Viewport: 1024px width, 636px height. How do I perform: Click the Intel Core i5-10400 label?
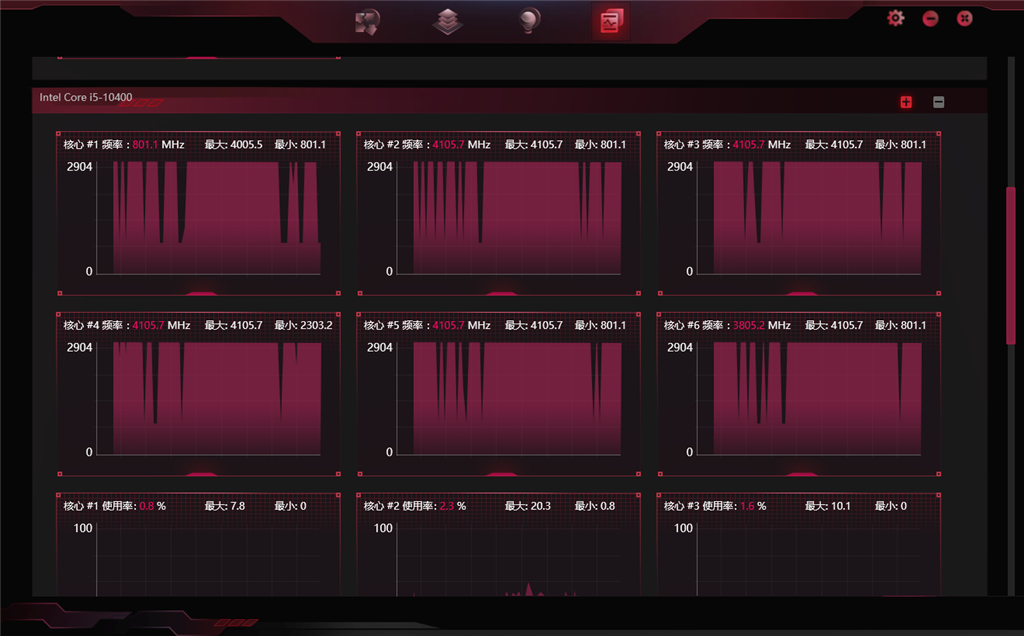89,98
